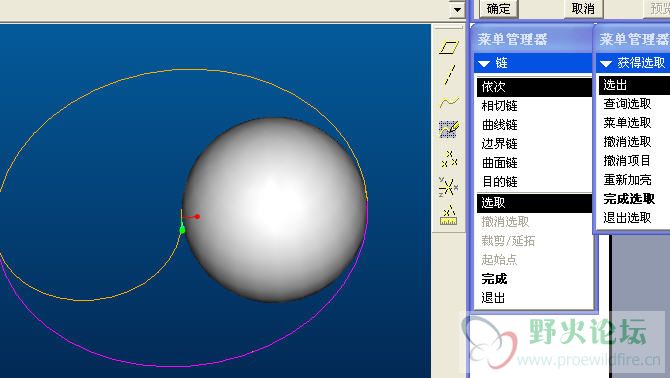670x378 pixels.
Task: Select the datum curve tool icon
Action: (449, 102)
